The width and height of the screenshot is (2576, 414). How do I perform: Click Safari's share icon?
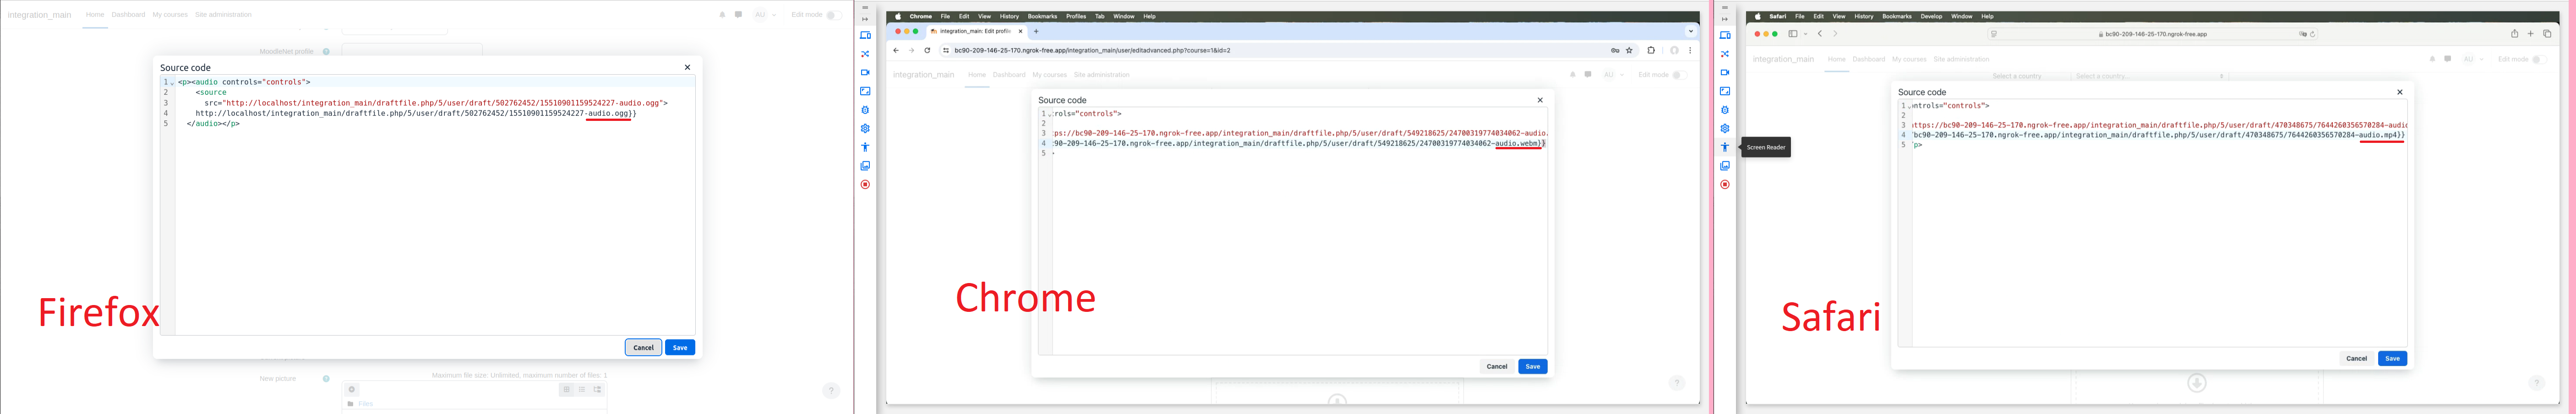(x=2514, y=34)
